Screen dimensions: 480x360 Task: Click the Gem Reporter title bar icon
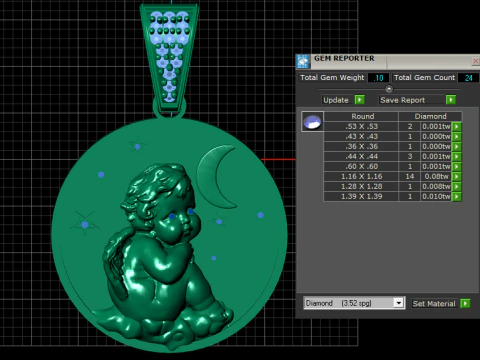[303, 62]
